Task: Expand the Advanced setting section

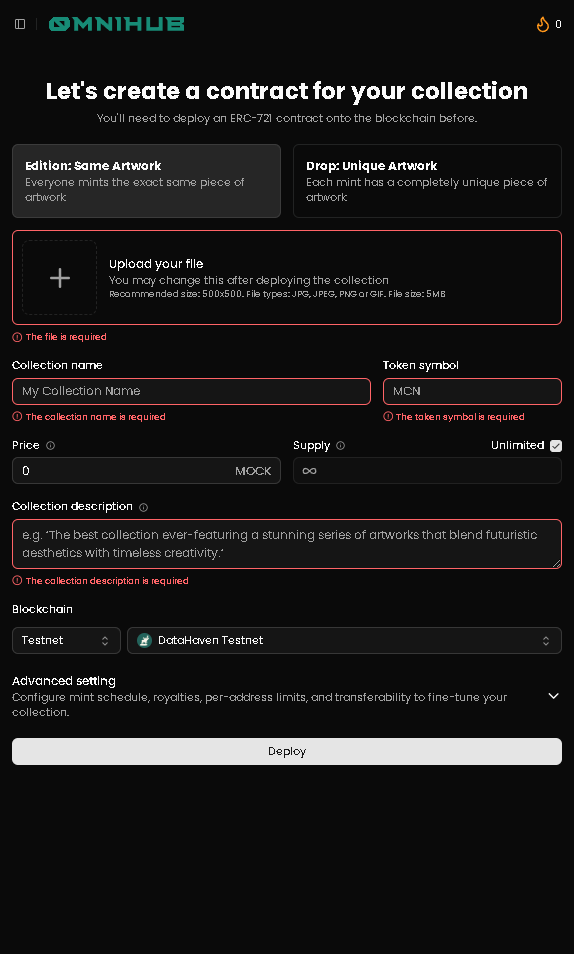Action: 553,695
